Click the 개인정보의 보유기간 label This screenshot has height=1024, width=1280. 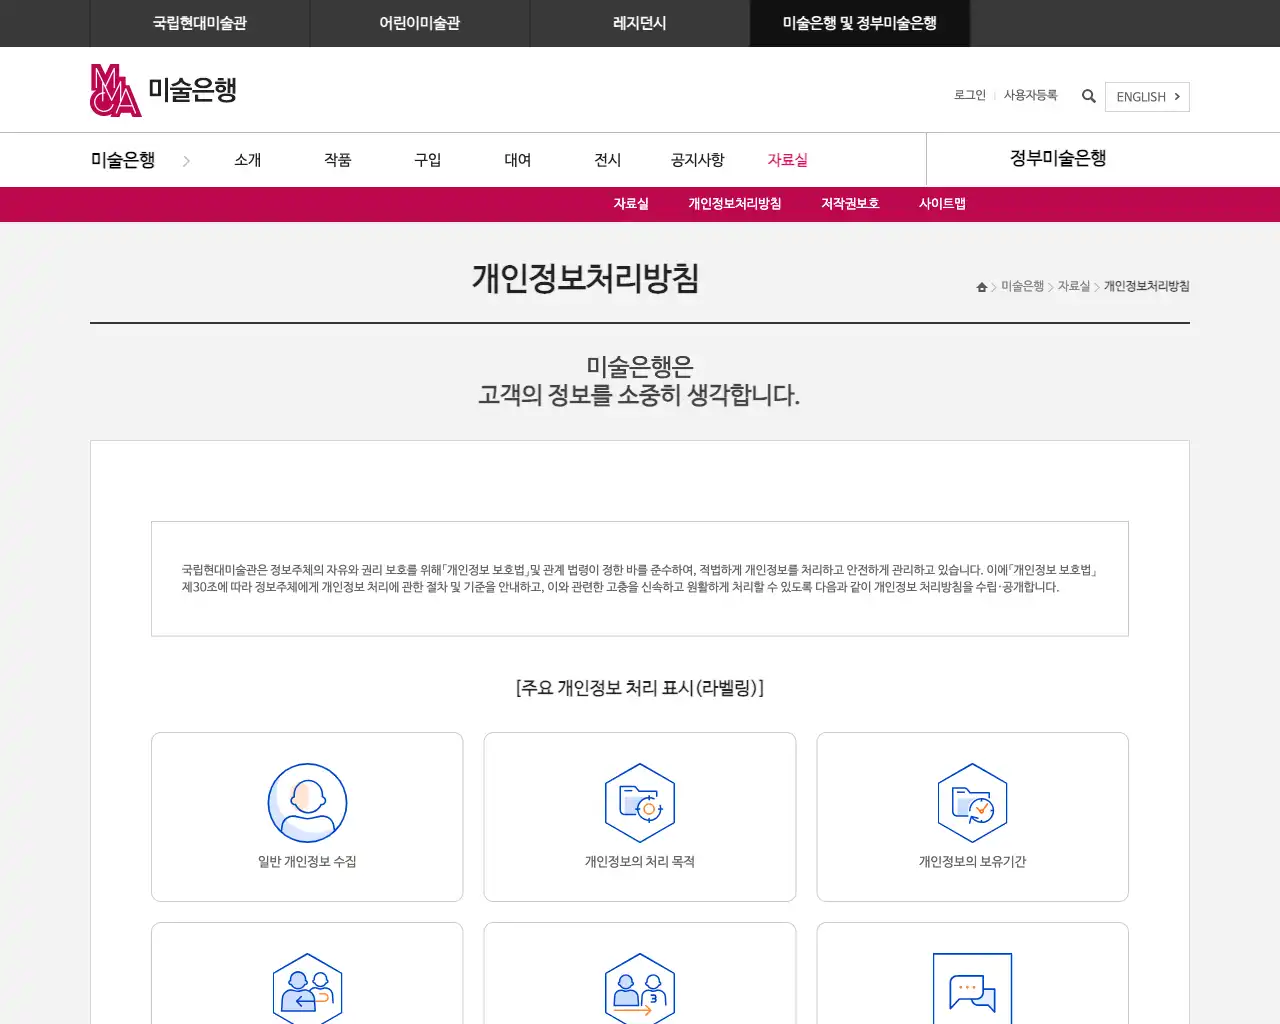pos(972,862)
